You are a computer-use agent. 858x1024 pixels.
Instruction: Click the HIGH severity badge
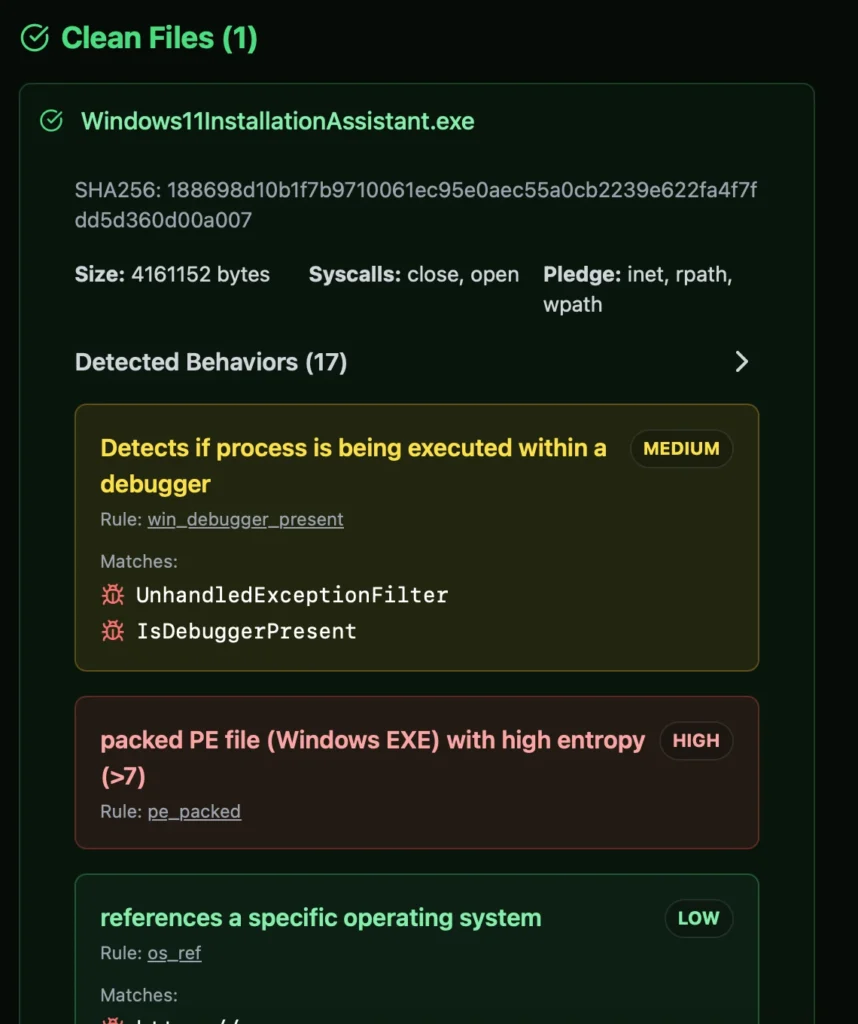pyautogui.click(x=696, y=741)
